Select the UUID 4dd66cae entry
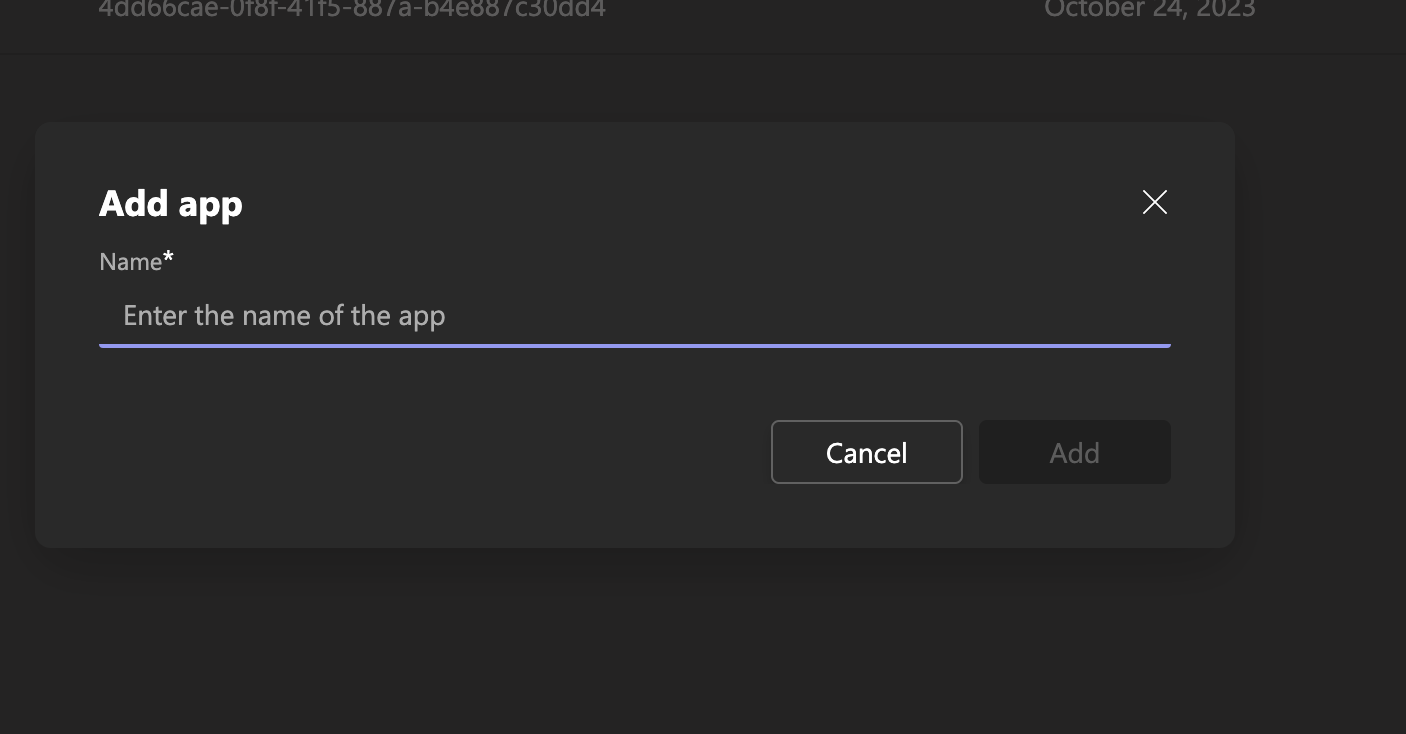This screenshot has width=1406, height=734. pyautogui.click(x=350, y=10)
